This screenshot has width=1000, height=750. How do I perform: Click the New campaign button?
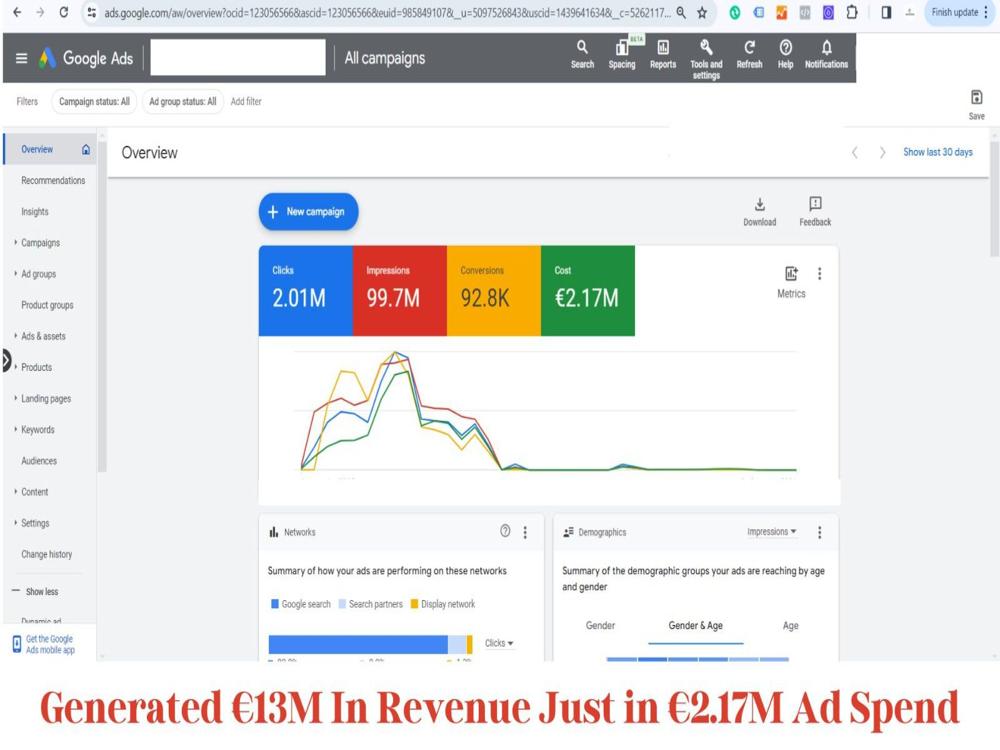point(308,212)
